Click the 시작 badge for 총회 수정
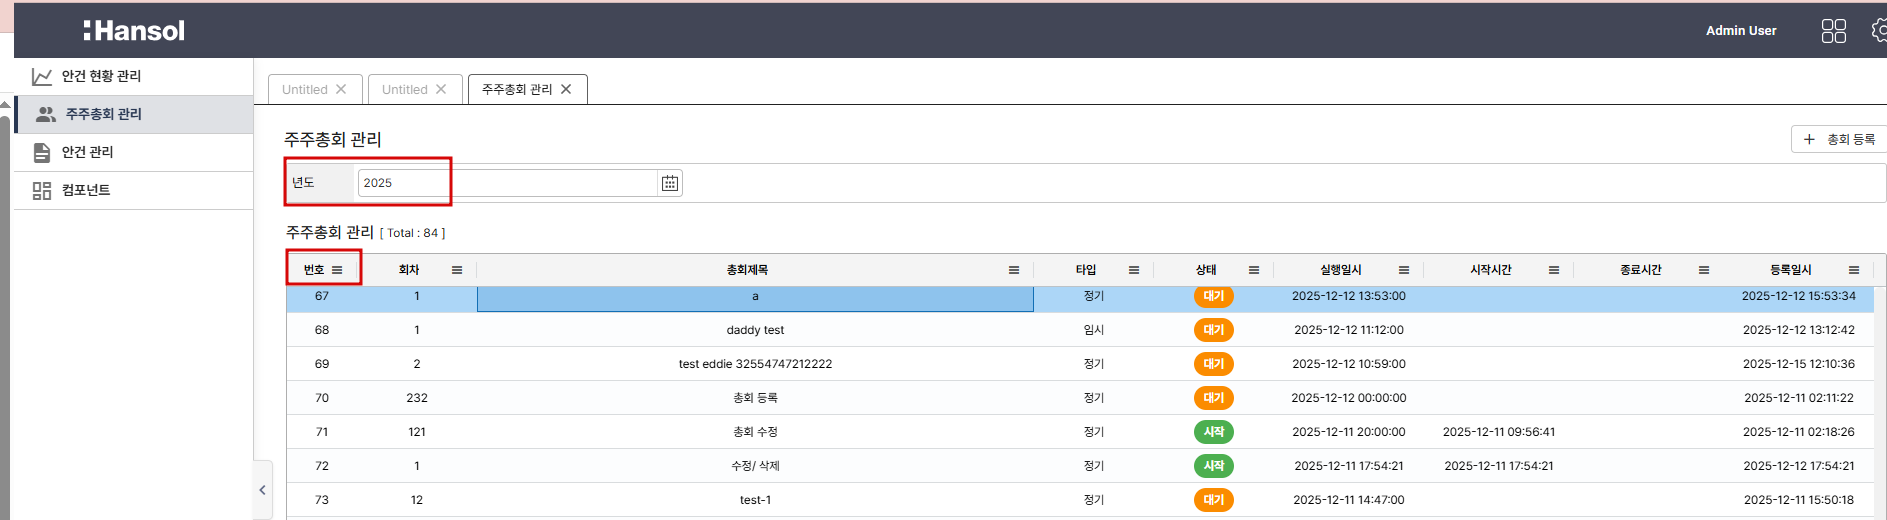The width and height of the screenshot is (1887, 520). [1213, 432]
